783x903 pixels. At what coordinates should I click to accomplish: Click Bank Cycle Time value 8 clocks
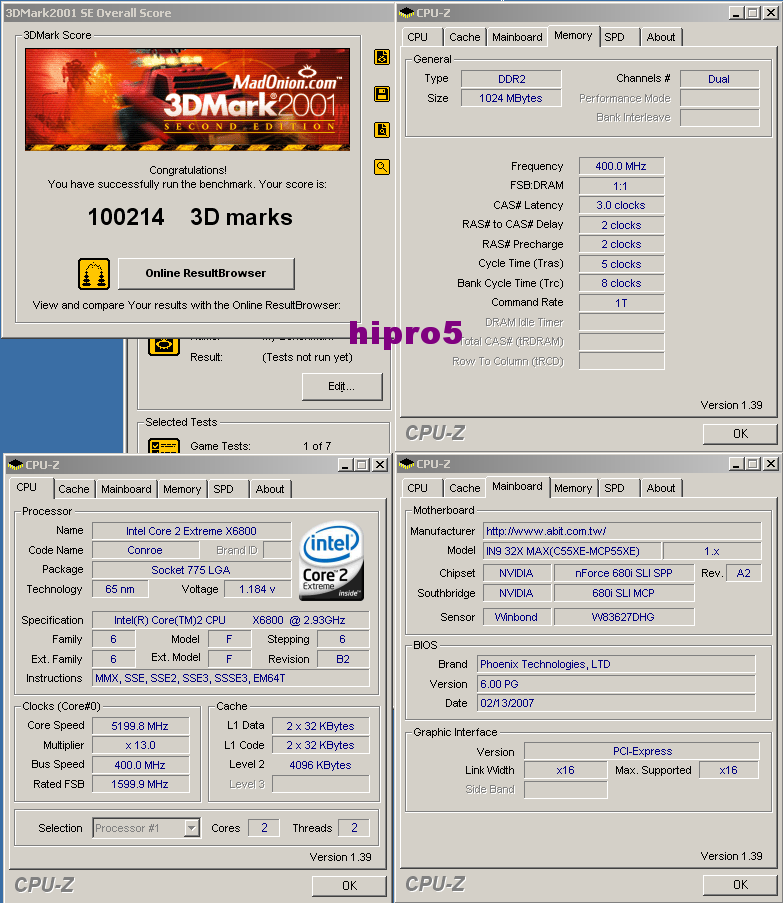pyautogui.click(x=621, y=283)
